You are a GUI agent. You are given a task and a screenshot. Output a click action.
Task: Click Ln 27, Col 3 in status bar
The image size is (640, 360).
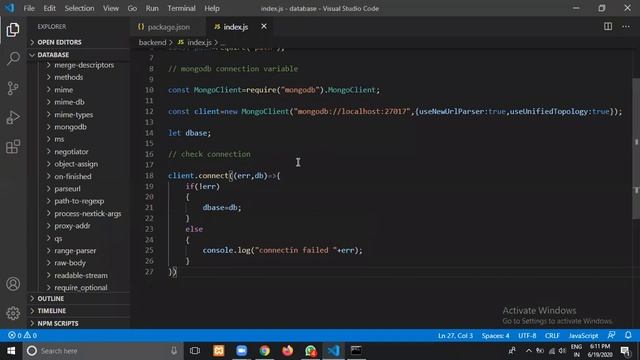455,336
